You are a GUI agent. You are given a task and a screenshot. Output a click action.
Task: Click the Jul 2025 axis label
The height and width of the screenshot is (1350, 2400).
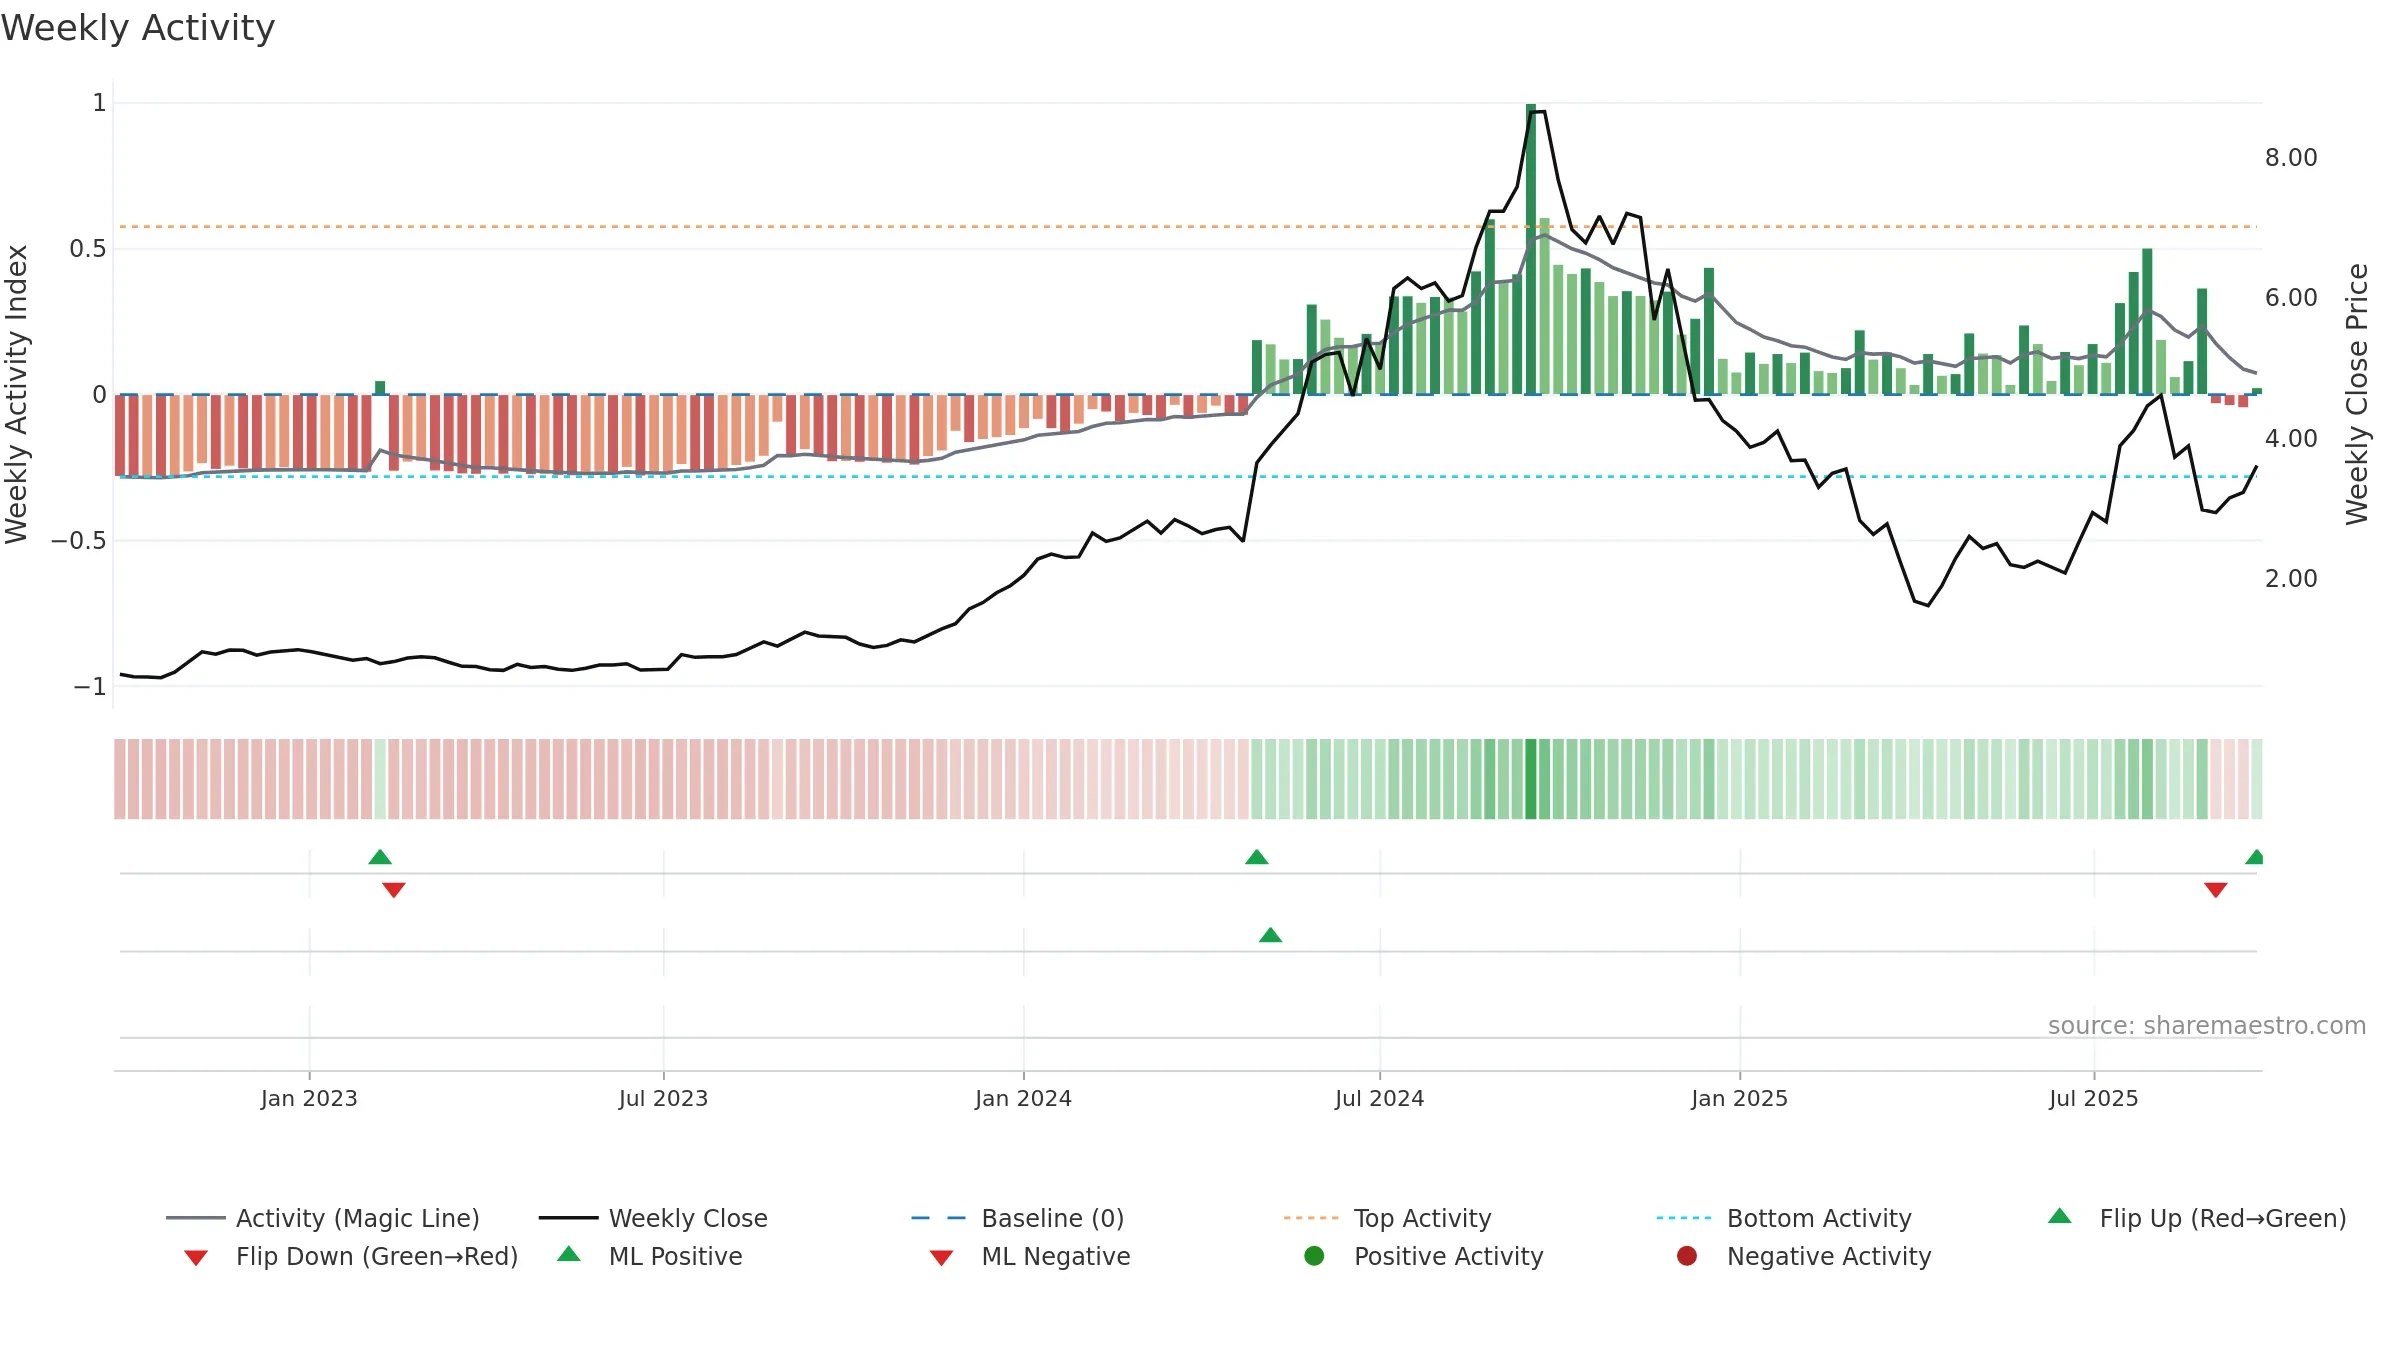[2093, 1098]
